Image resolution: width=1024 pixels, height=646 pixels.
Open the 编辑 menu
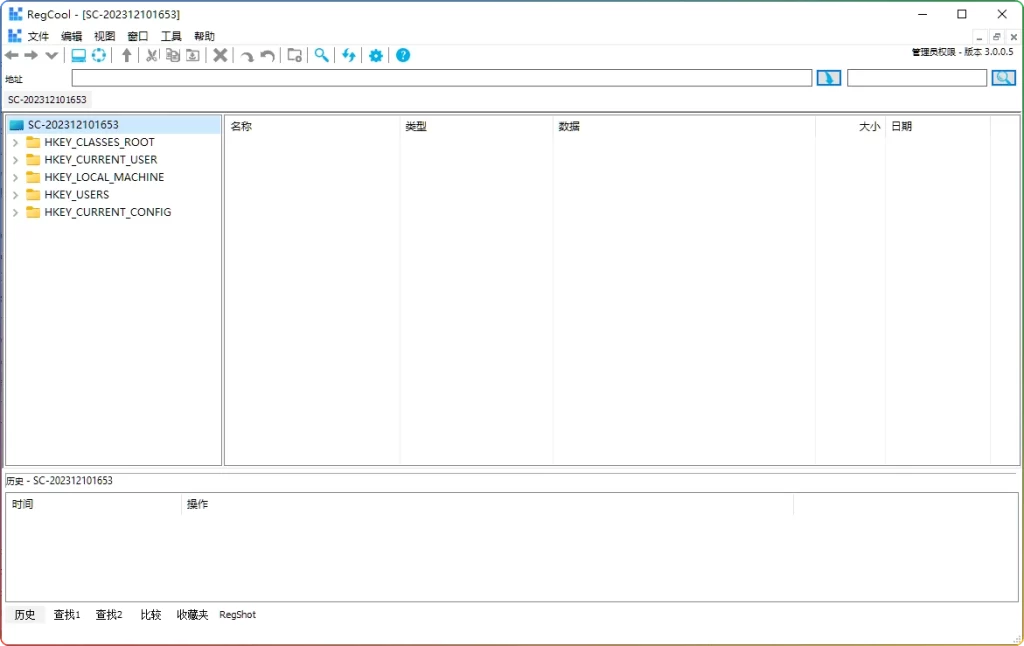tap(70, 35)
